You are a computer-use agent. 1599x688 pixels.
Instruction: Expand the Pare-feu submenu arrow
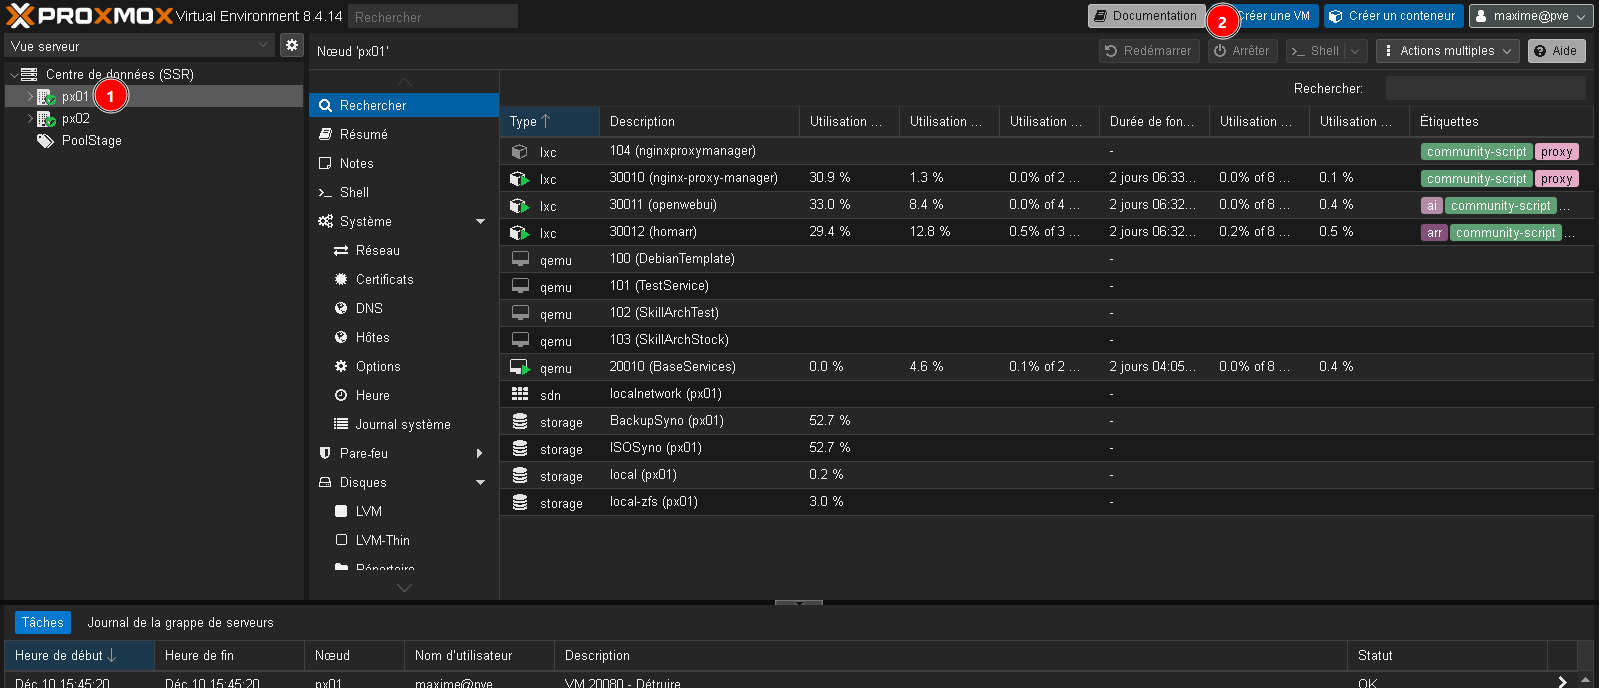point(480,454)
